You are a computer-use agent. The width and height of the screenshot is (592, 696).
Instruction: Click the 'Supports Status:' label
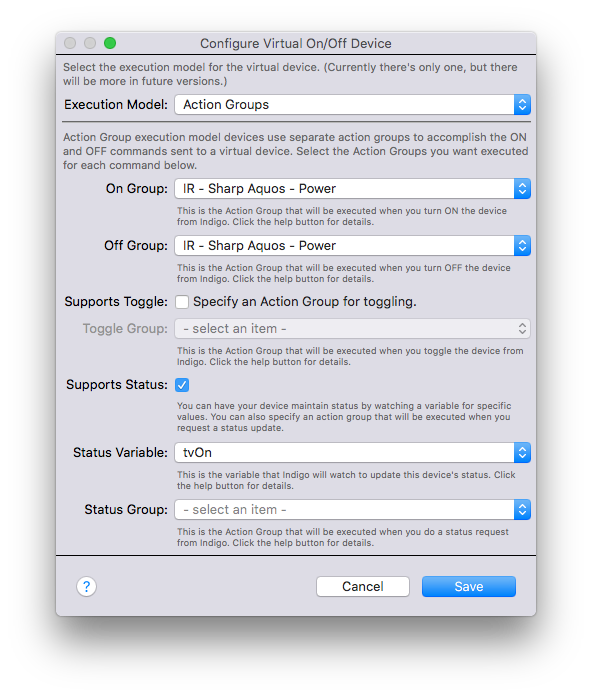click(117, 384)
